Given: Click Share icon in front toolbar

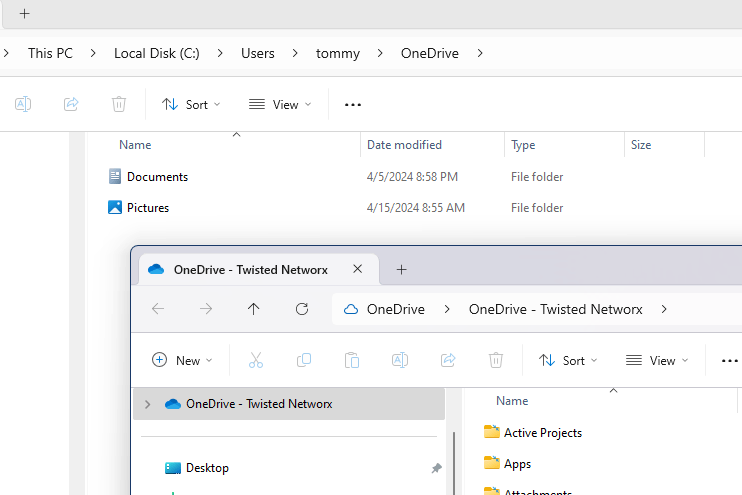Looking at the screenshot, I should [x=448, y=360].
